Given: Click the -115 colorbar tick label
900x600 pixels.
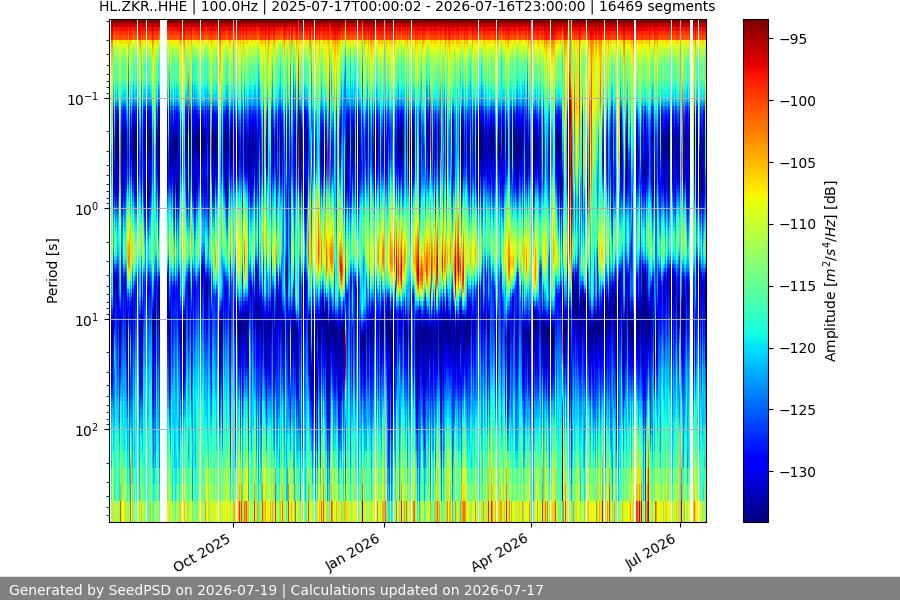Looking at the screenshot, I should click(x=797, y=287).
